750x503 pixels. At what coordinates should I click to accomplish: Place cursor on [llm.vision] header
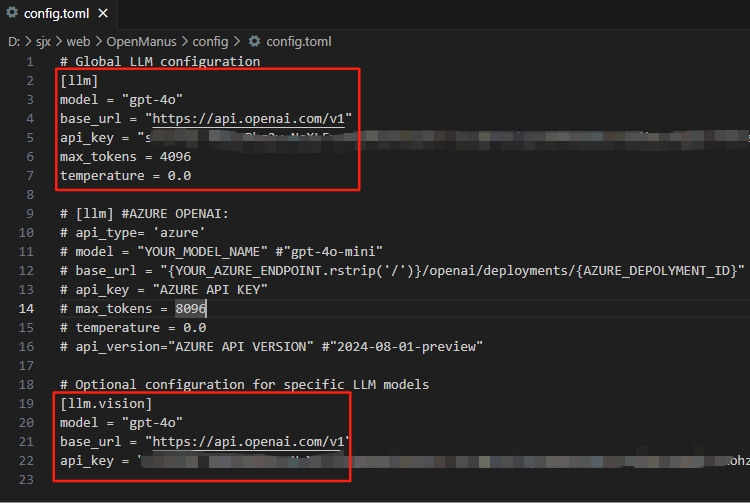pyautogui.click(x=106, y=404)
